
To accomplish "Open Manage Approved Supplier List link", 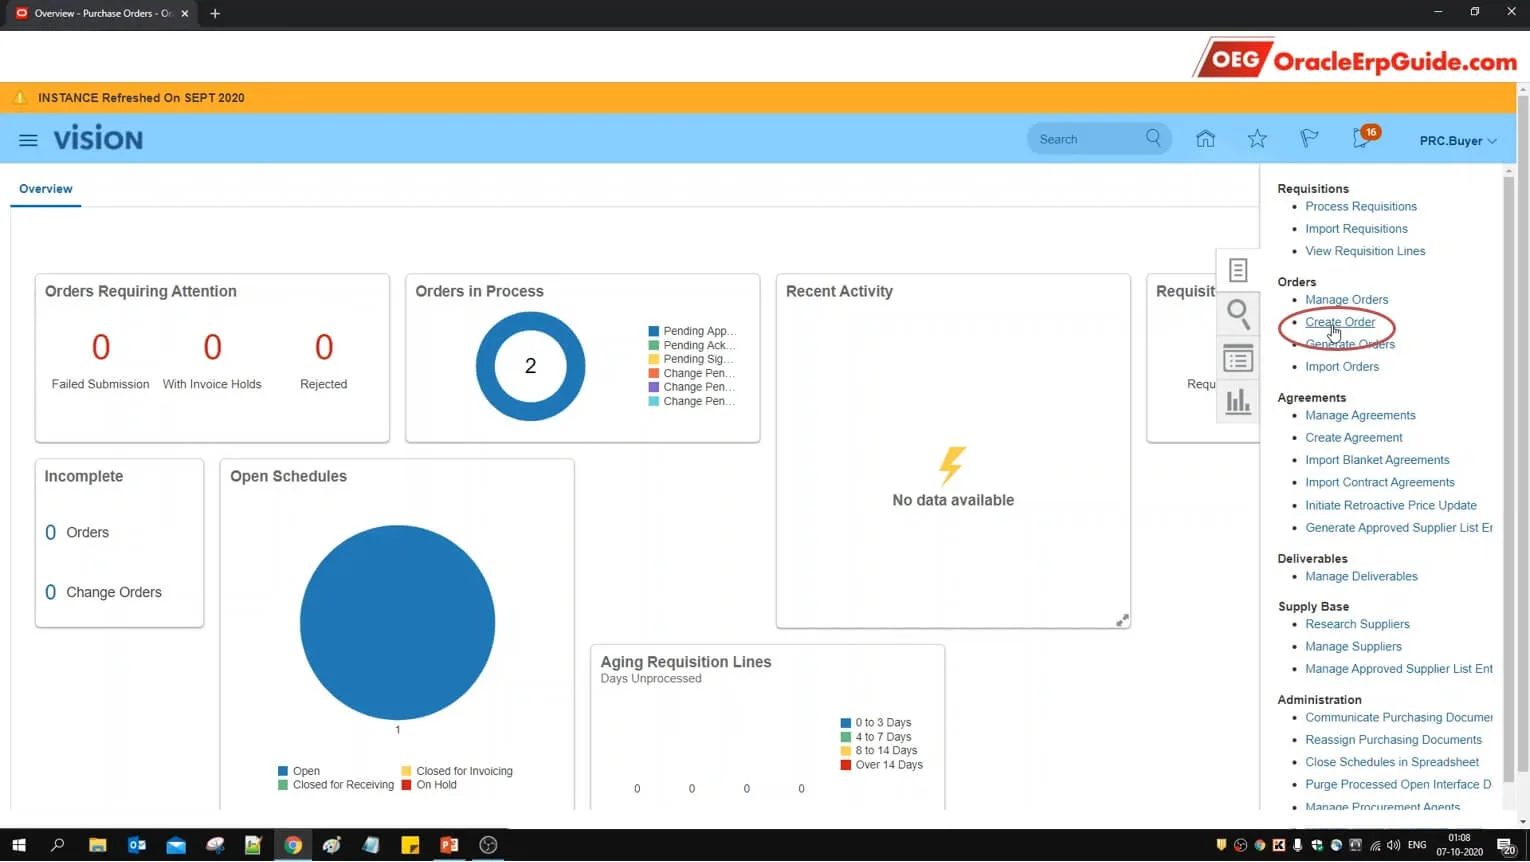I will point(1398,669).
